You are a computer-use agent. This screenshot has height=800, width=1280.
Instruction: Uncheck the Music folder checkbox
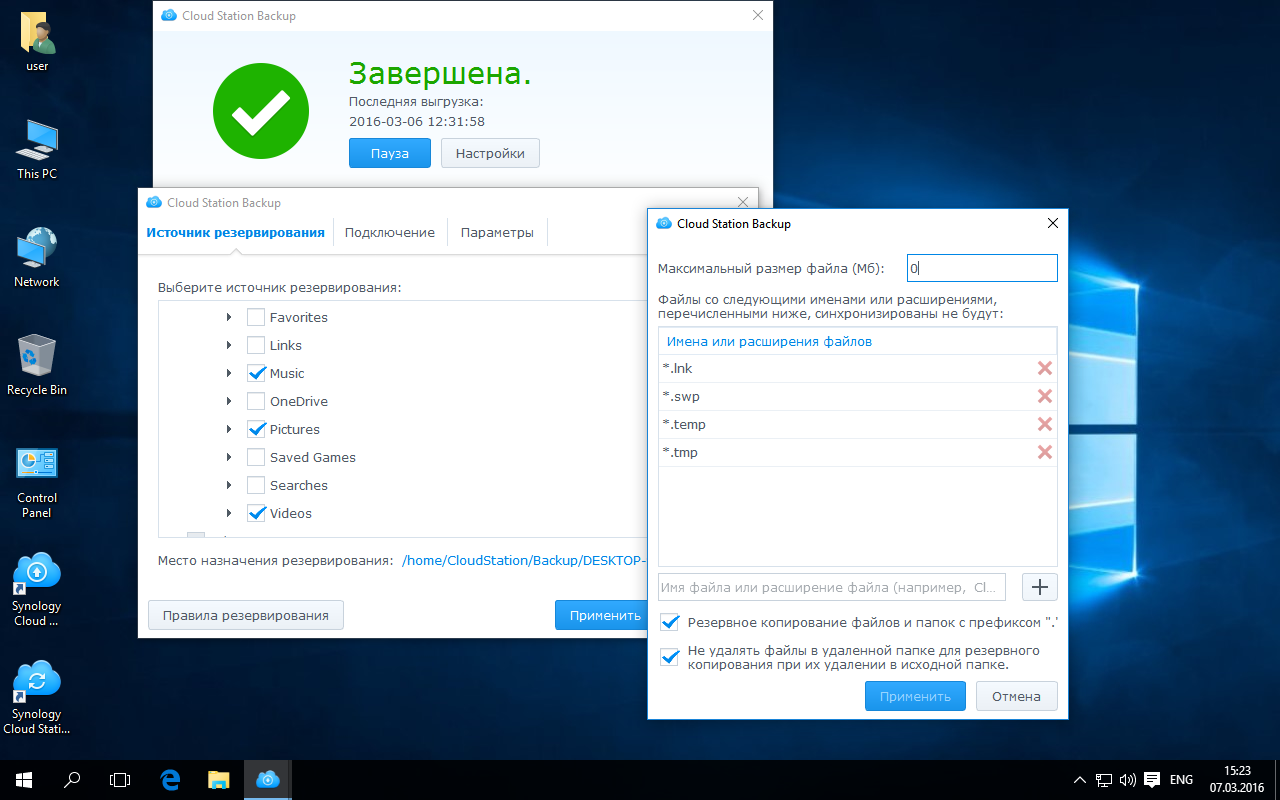coord(256,373)
